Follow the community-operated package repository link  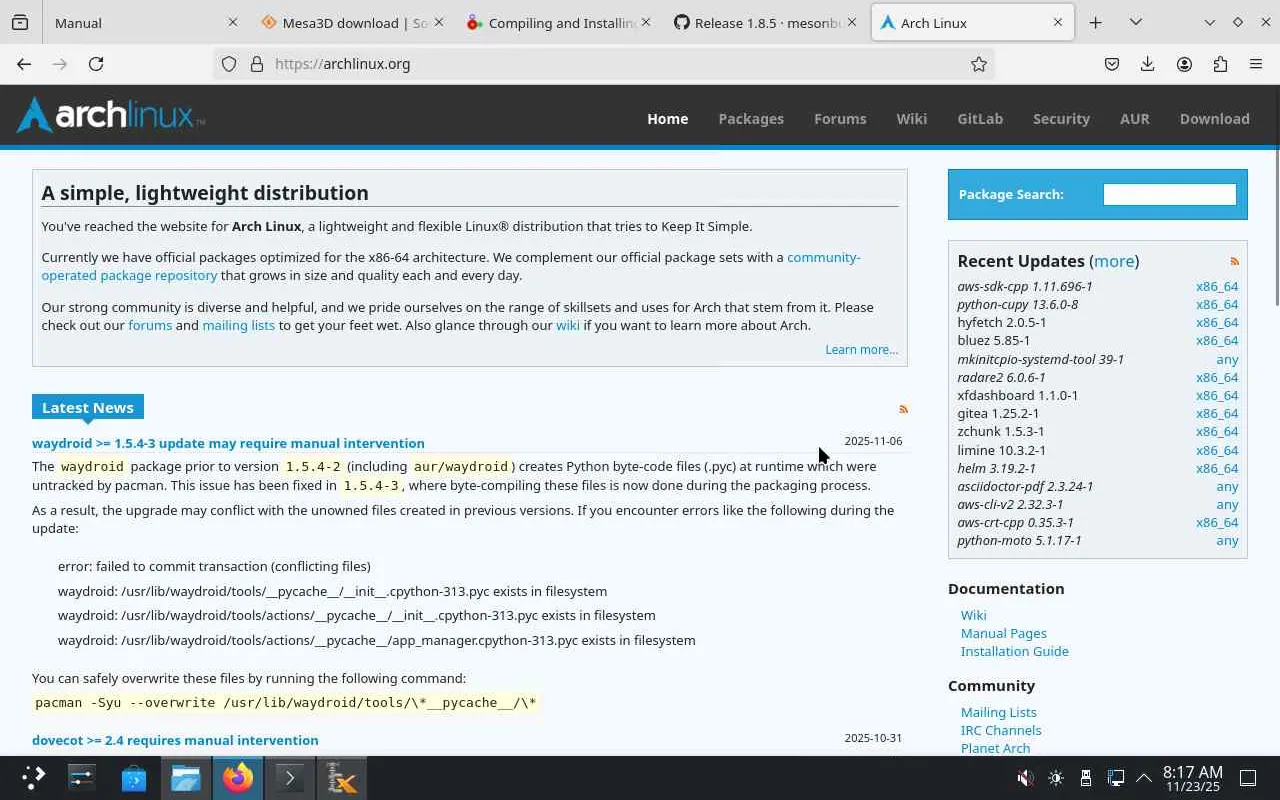[451, 266]
